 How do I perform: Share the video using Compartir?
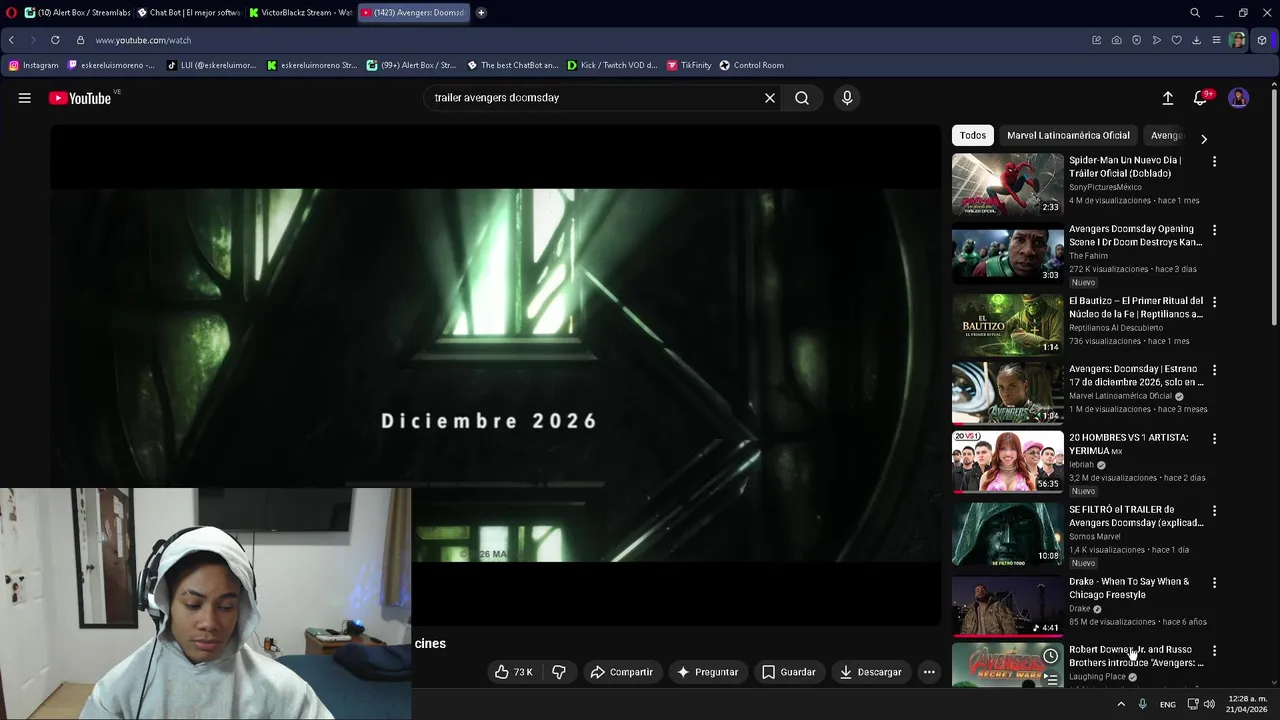pos(621,672)
